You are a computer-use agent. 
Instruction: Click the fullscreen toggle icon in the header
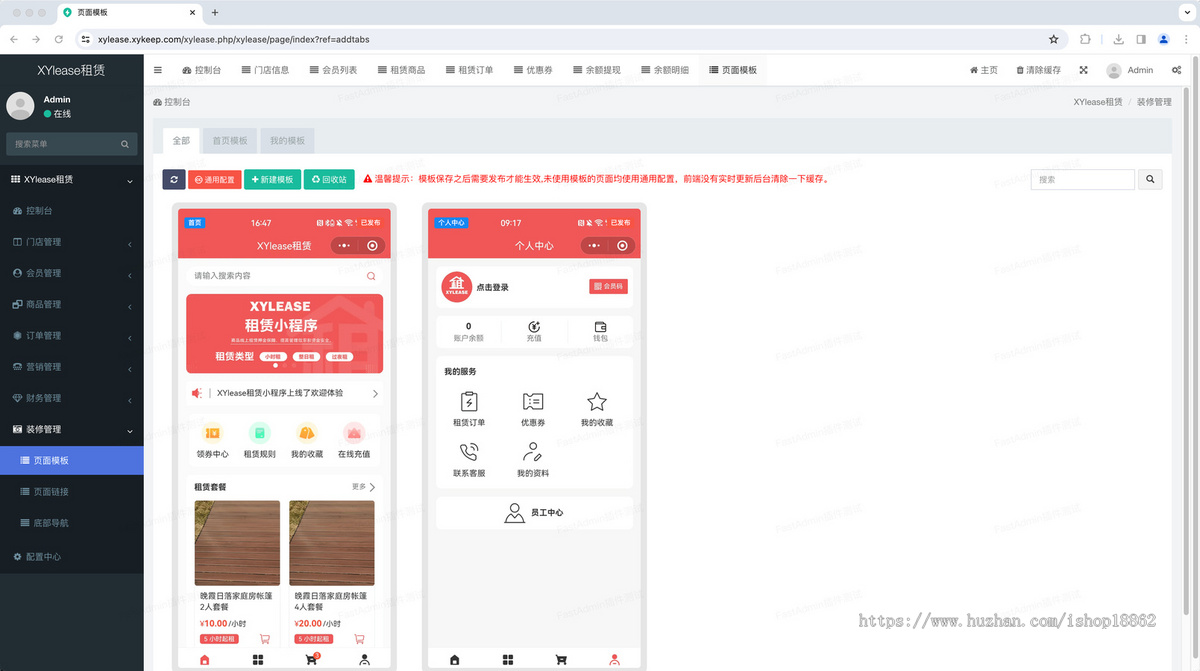[1083, 70]
